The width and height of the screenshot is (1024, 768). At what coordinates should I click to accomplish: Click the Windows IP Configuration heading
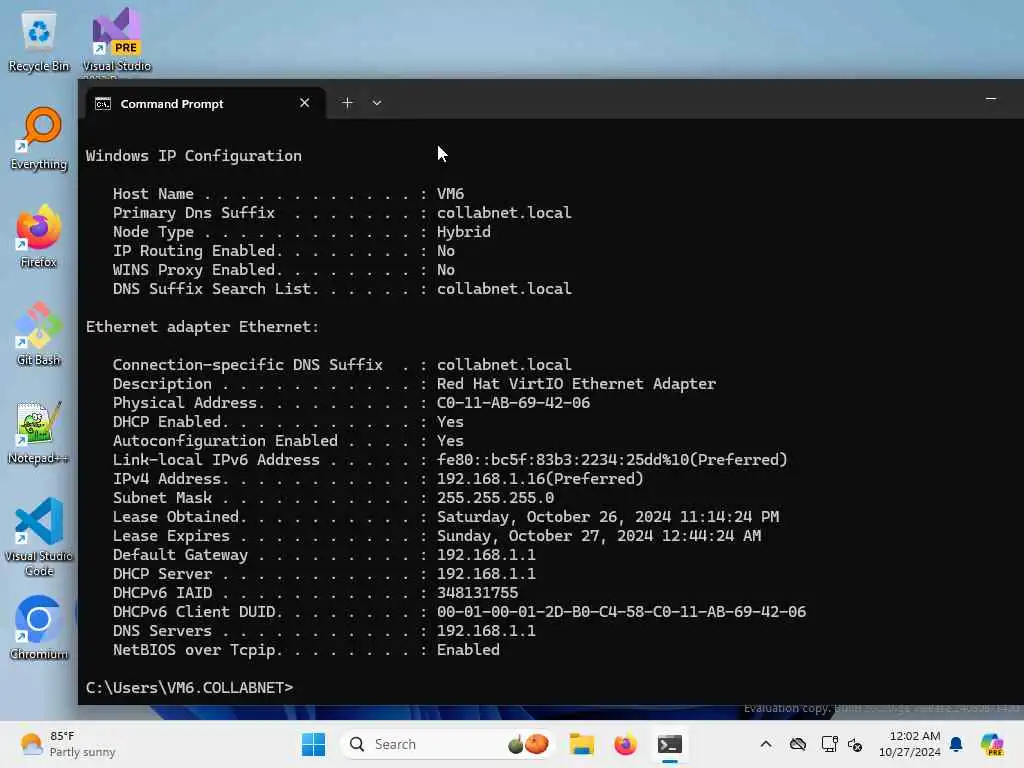coord(194,156)
